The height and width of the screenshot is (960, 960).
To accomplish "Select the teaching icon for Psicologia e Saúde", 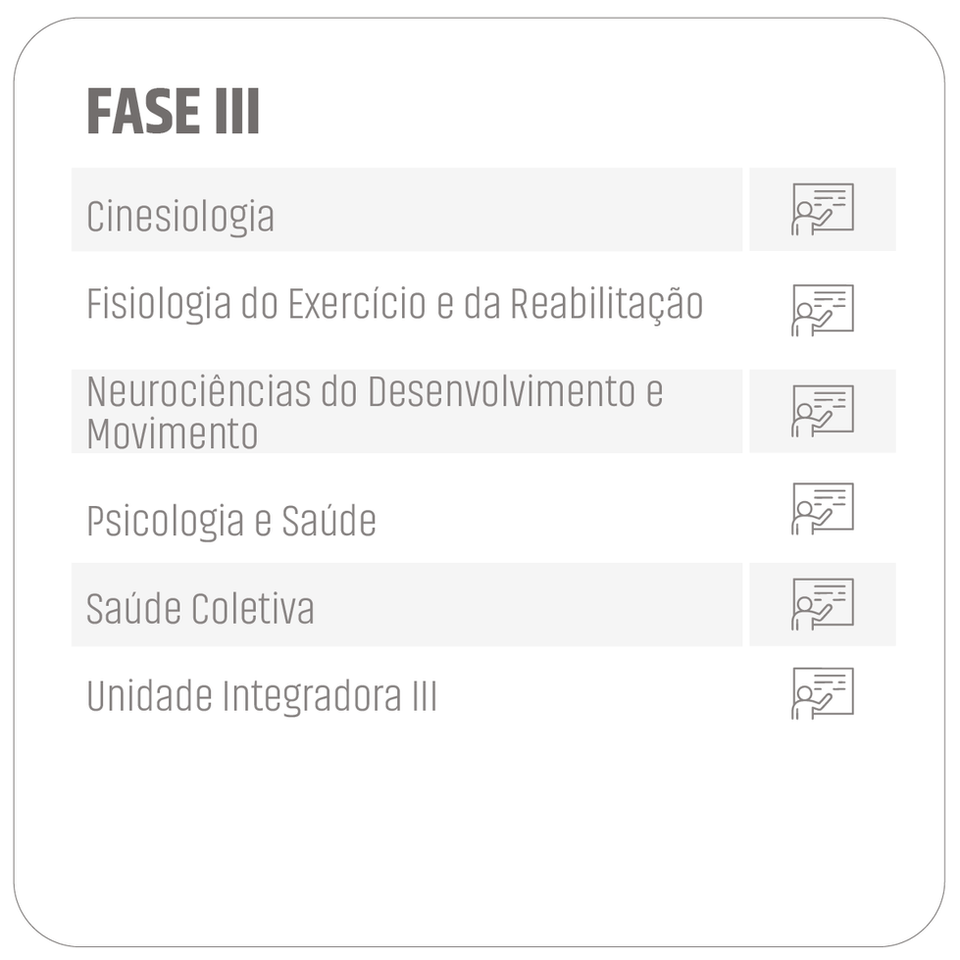I will coord(822,508).
